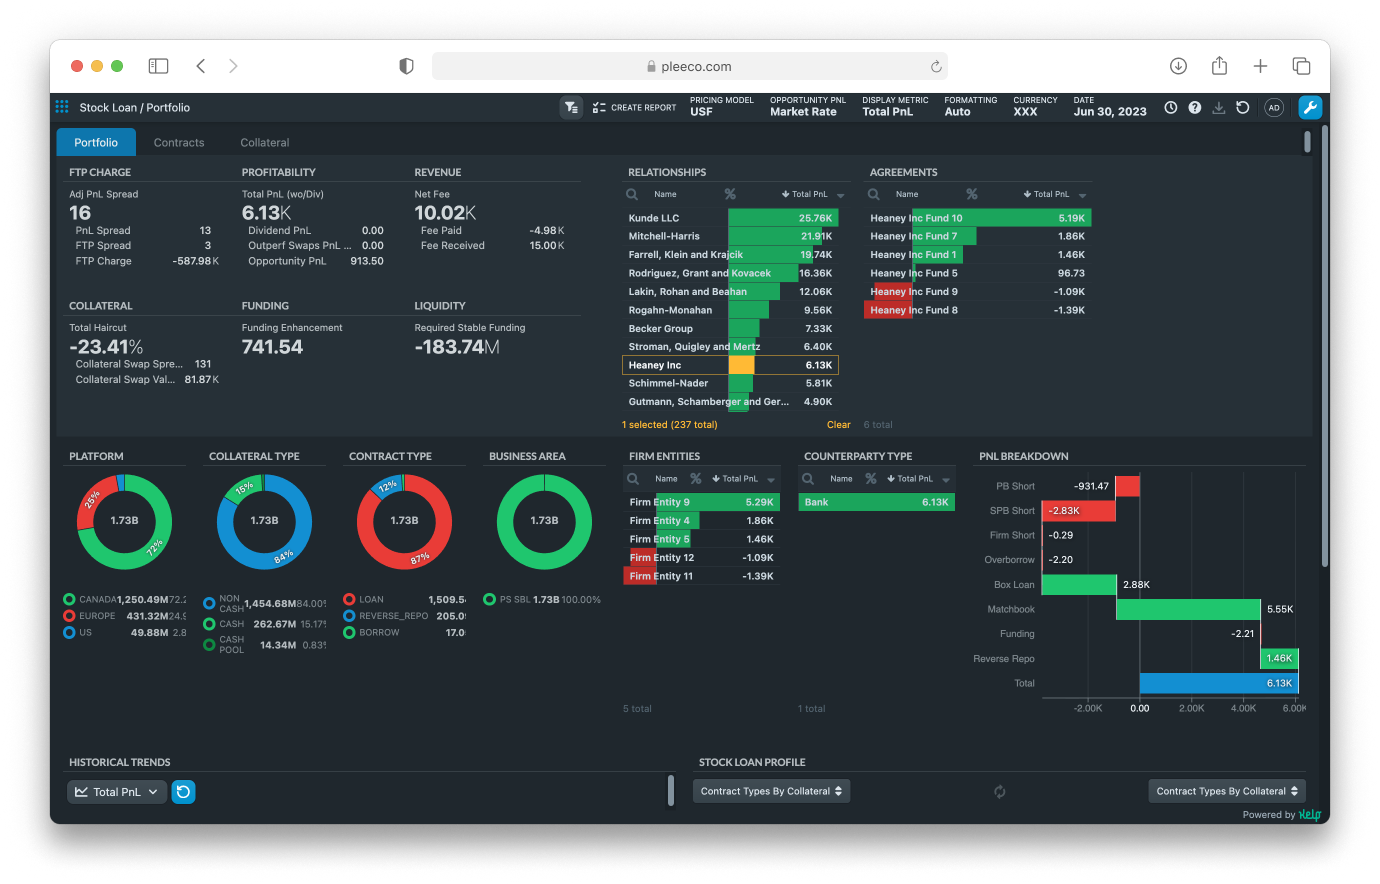This screenshot has height=884, width=1380.
Task: Click the blue wrench settings icon
Action: 1310,107
